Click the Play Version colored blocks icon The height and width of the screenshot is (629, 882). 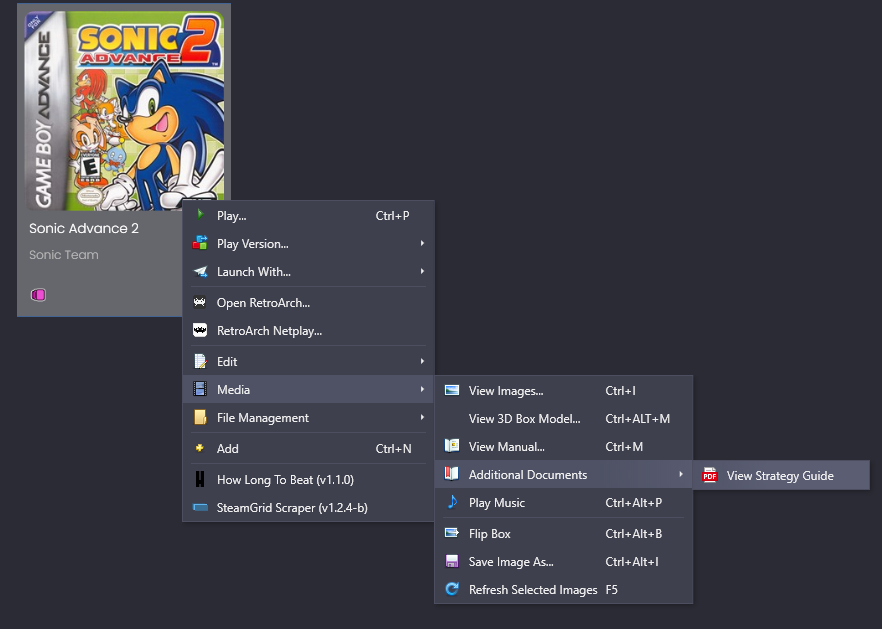click(x=200, y=243)
